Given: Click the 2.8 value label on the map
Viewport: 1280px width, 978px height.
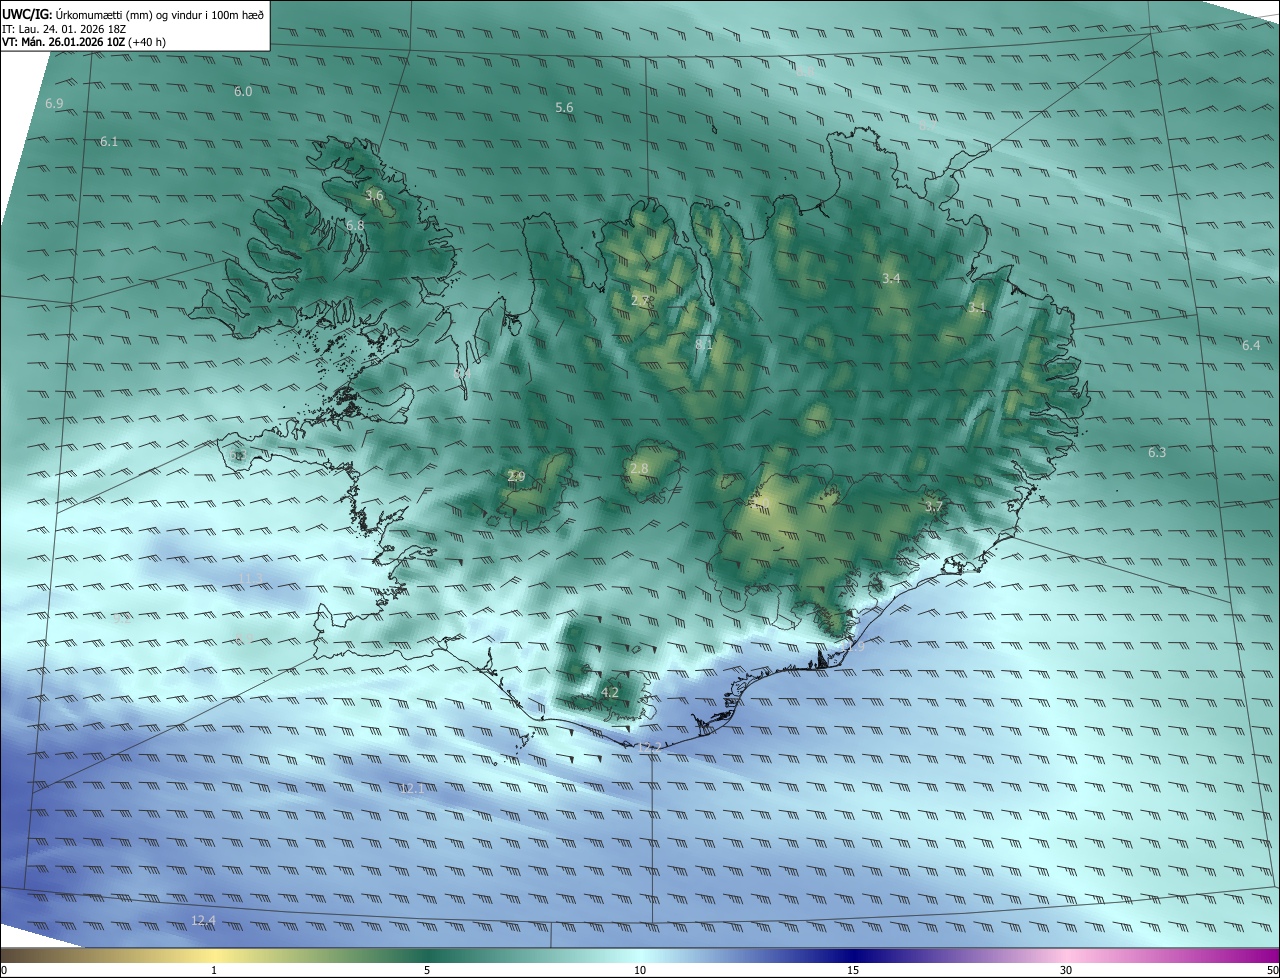Looking at the screenshot, I should coord(639,469).
